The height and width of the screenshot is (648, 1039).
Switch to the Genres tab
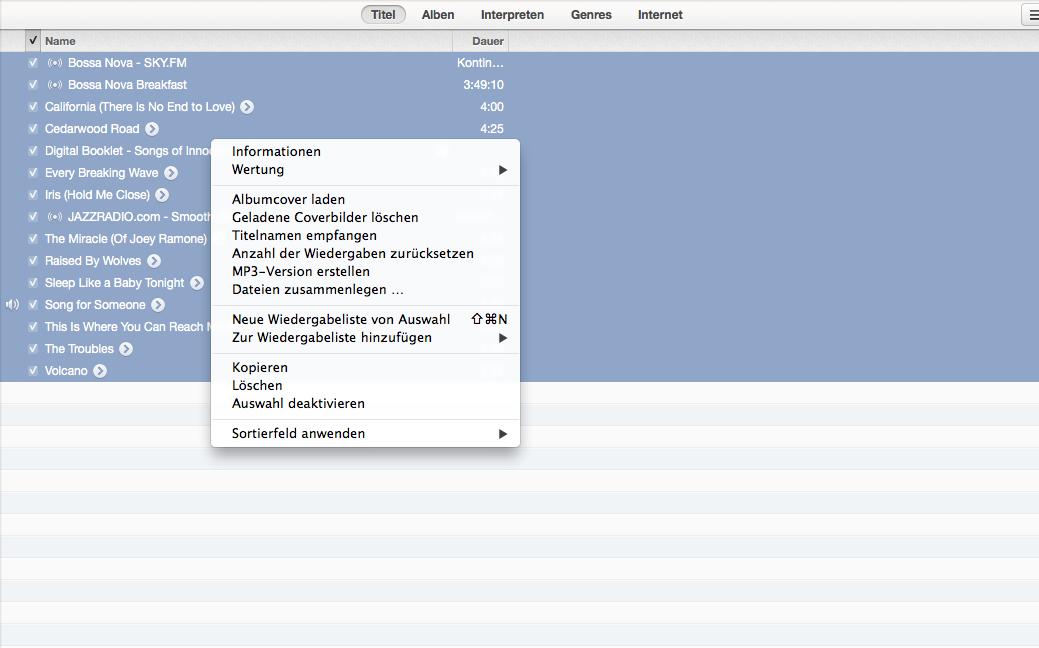pos(591,15)
